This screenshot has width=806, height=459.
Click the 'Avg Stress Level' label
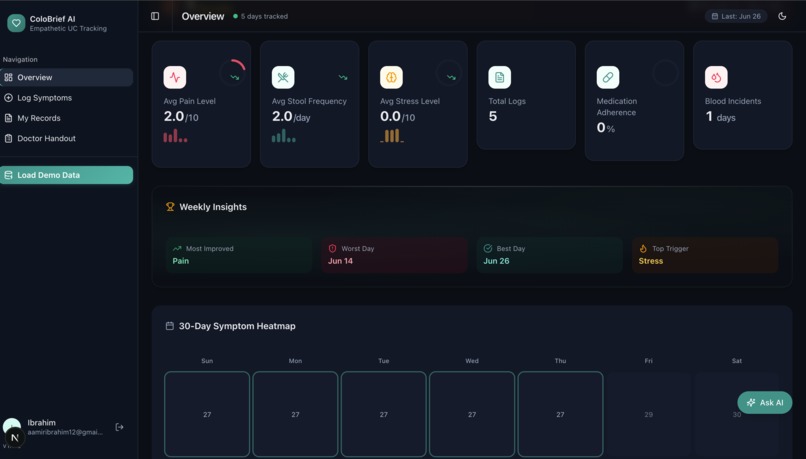(x=410, y=101)
